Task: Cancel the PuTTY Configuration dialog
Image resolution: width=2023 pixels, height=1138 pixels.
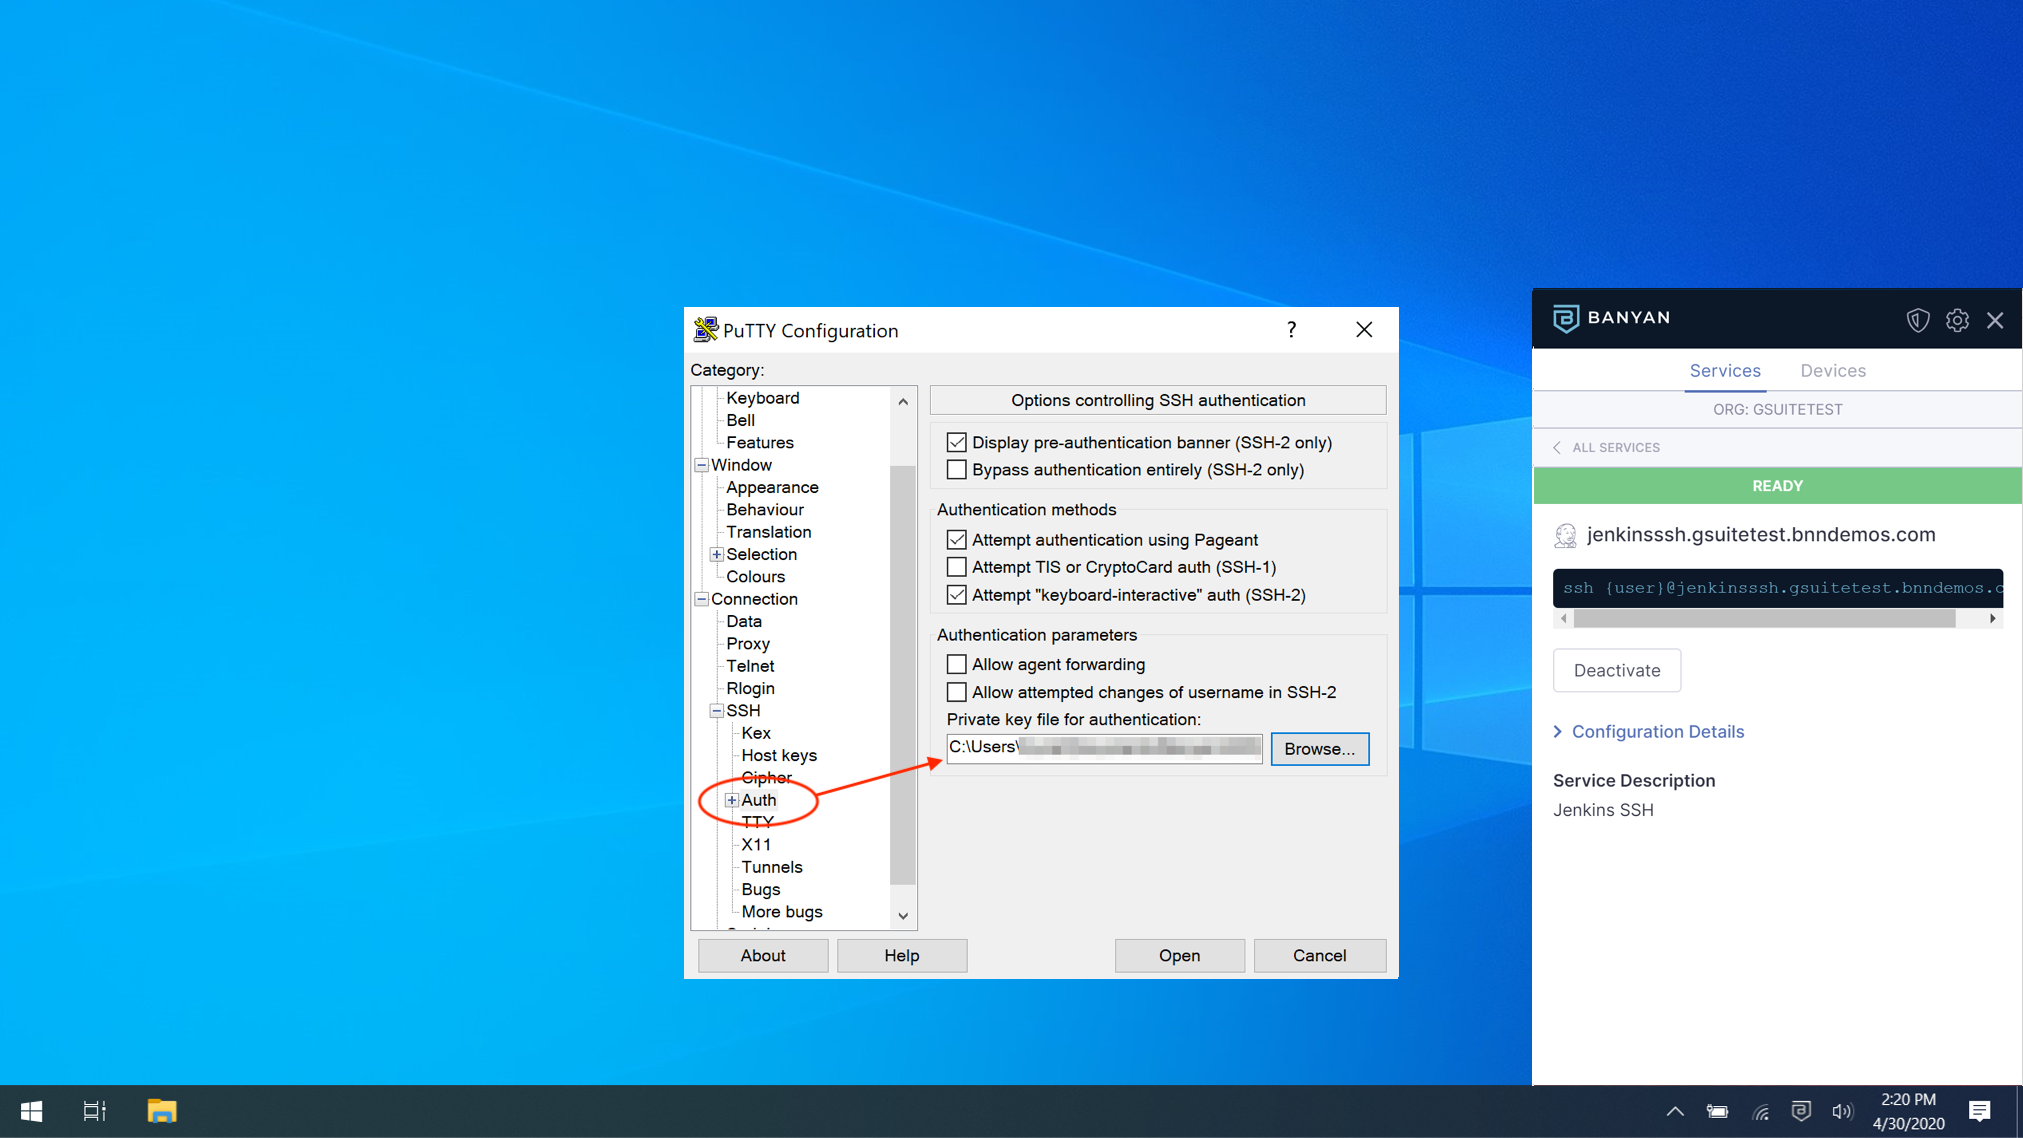Action: point(1319,956)
